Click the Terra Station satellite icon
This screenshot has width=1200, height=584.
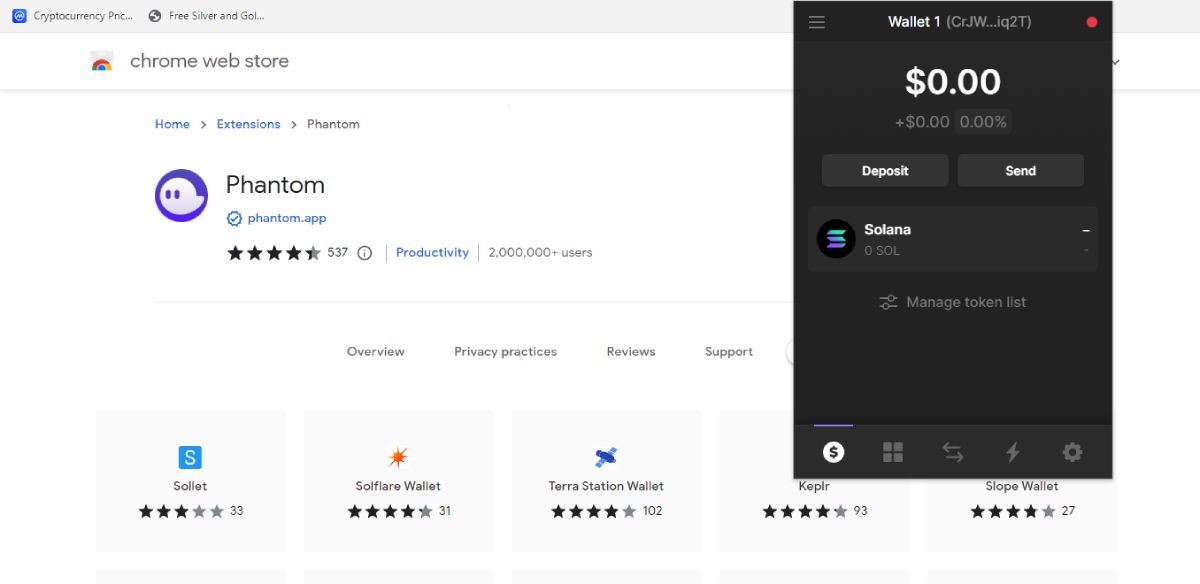[x=606, y=458]
